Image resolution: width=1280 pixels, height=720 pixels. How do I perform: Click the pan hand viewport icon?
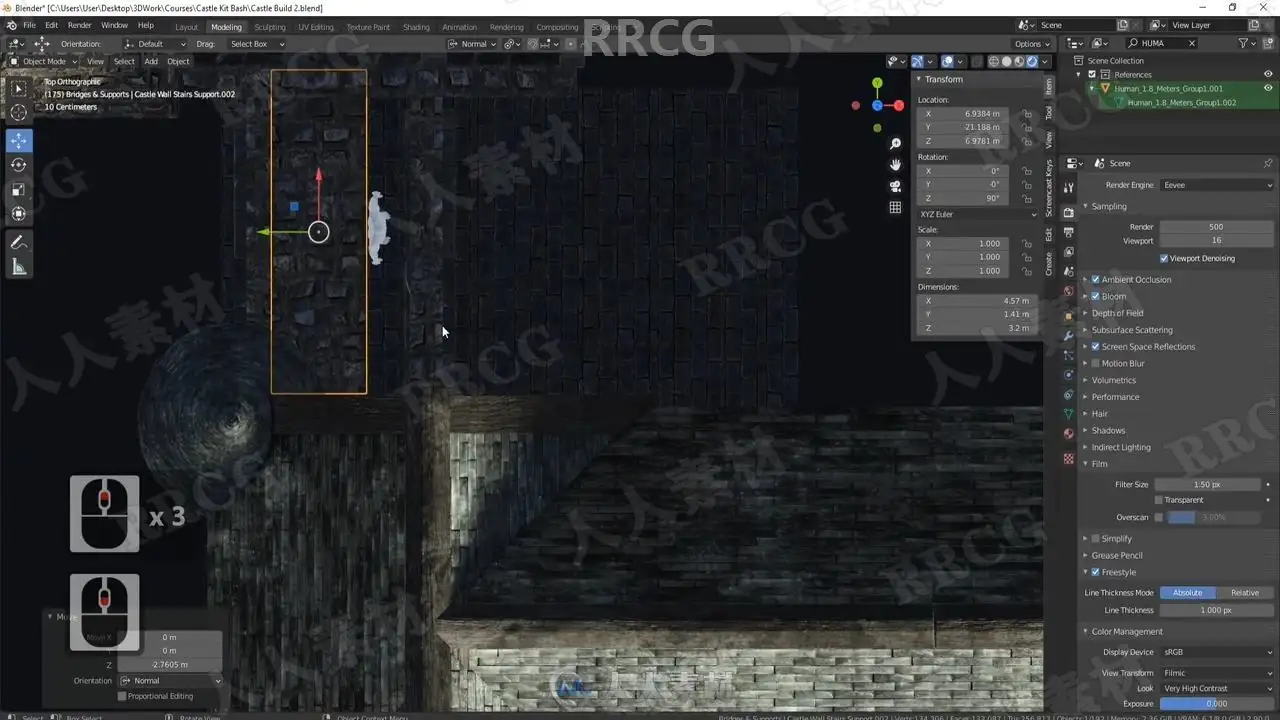(895, 165)
